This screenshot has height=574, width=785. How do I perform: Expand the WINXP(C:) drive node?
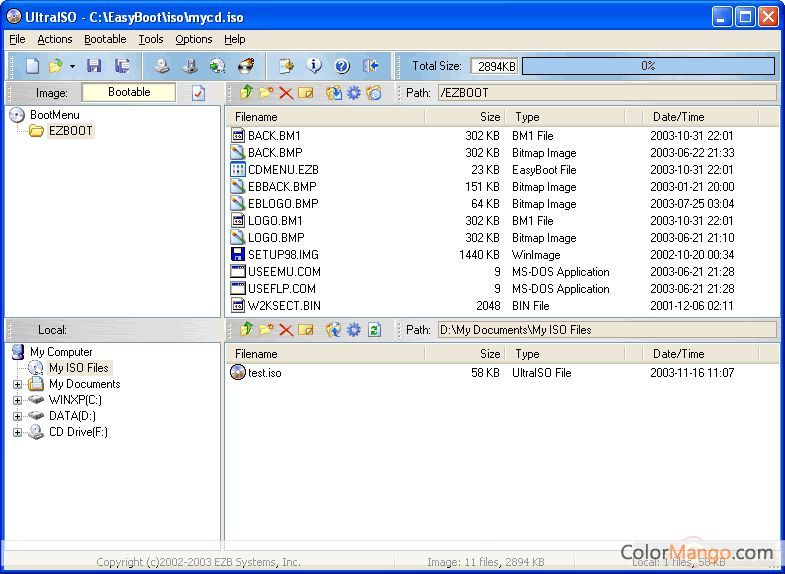click(x=17, y=400)
